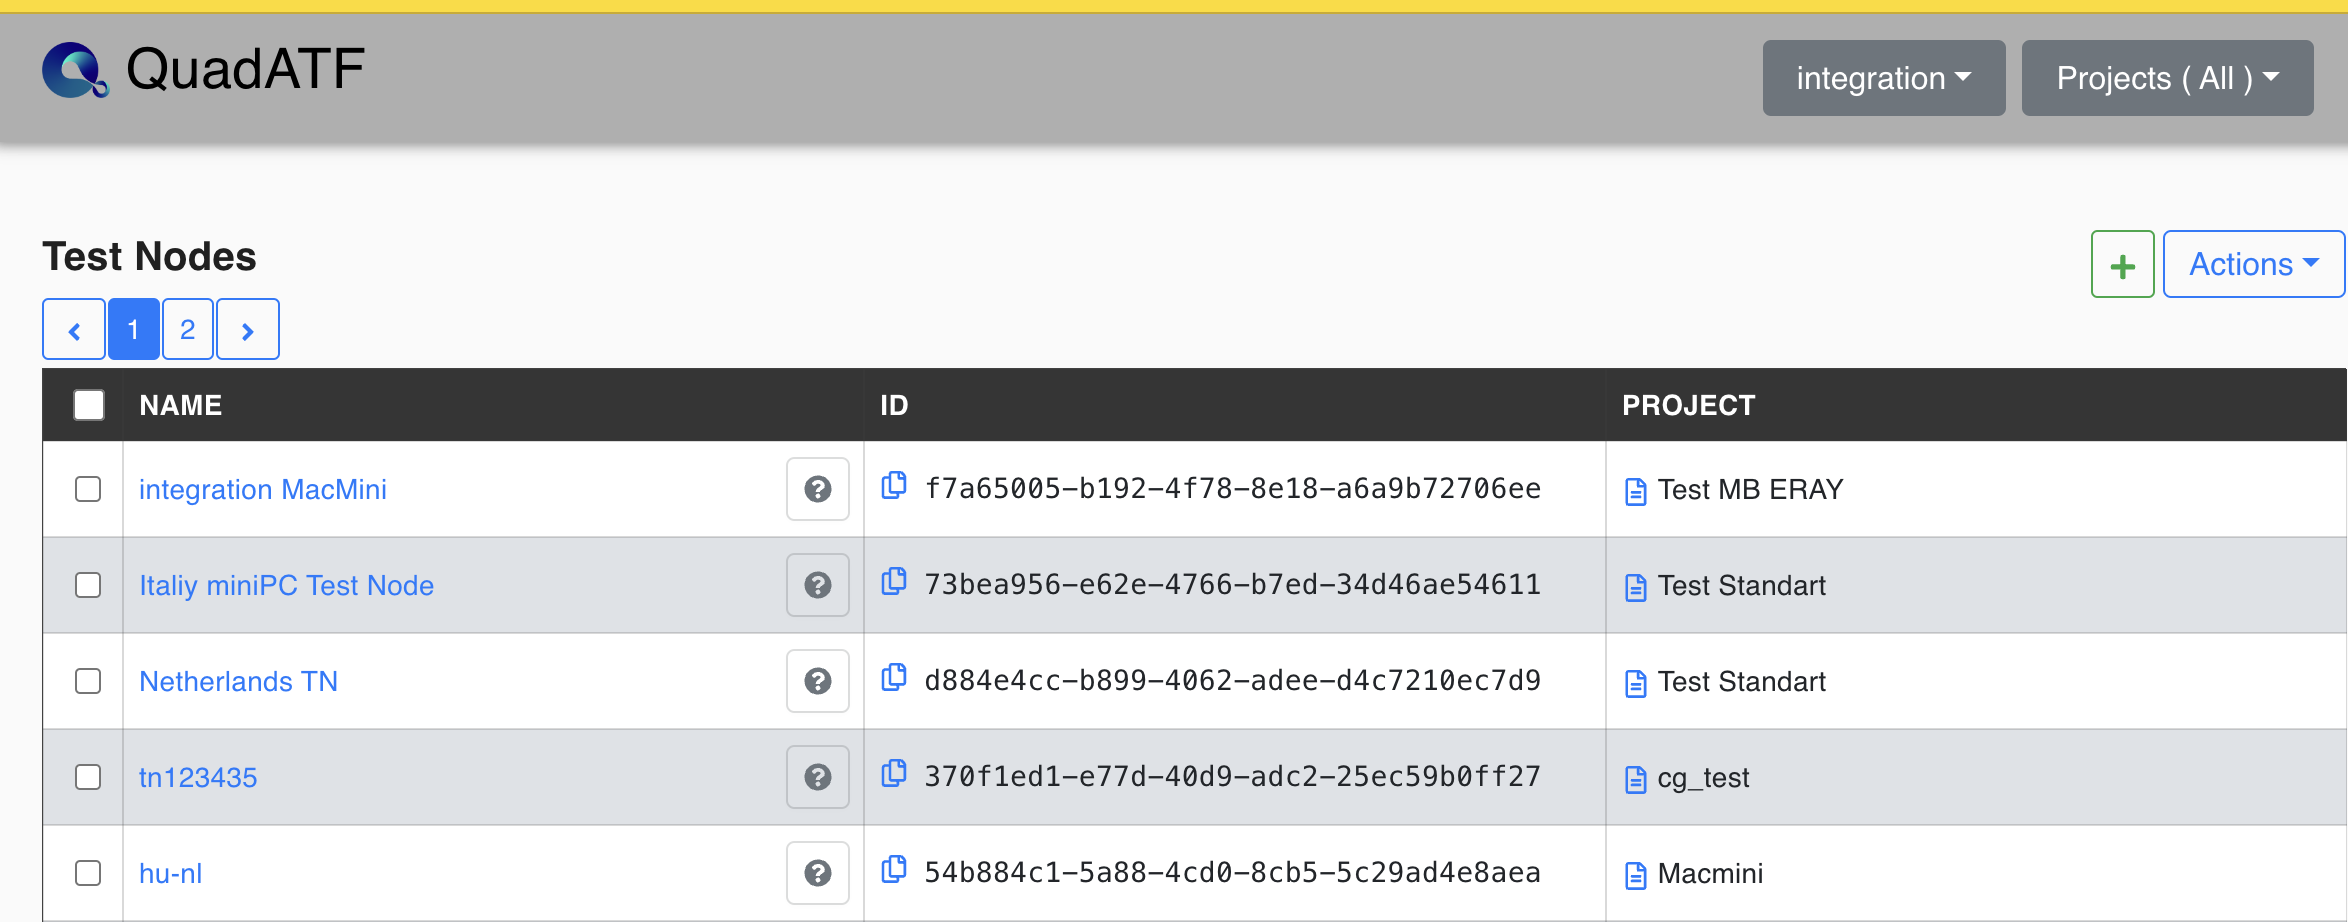Image resolution: width=2348 pixels, height=922 pixels.
Task: Select ID text 73bea956-e62e-4766-b7ed-34d46ae54611
Action: click(1232, 584)
